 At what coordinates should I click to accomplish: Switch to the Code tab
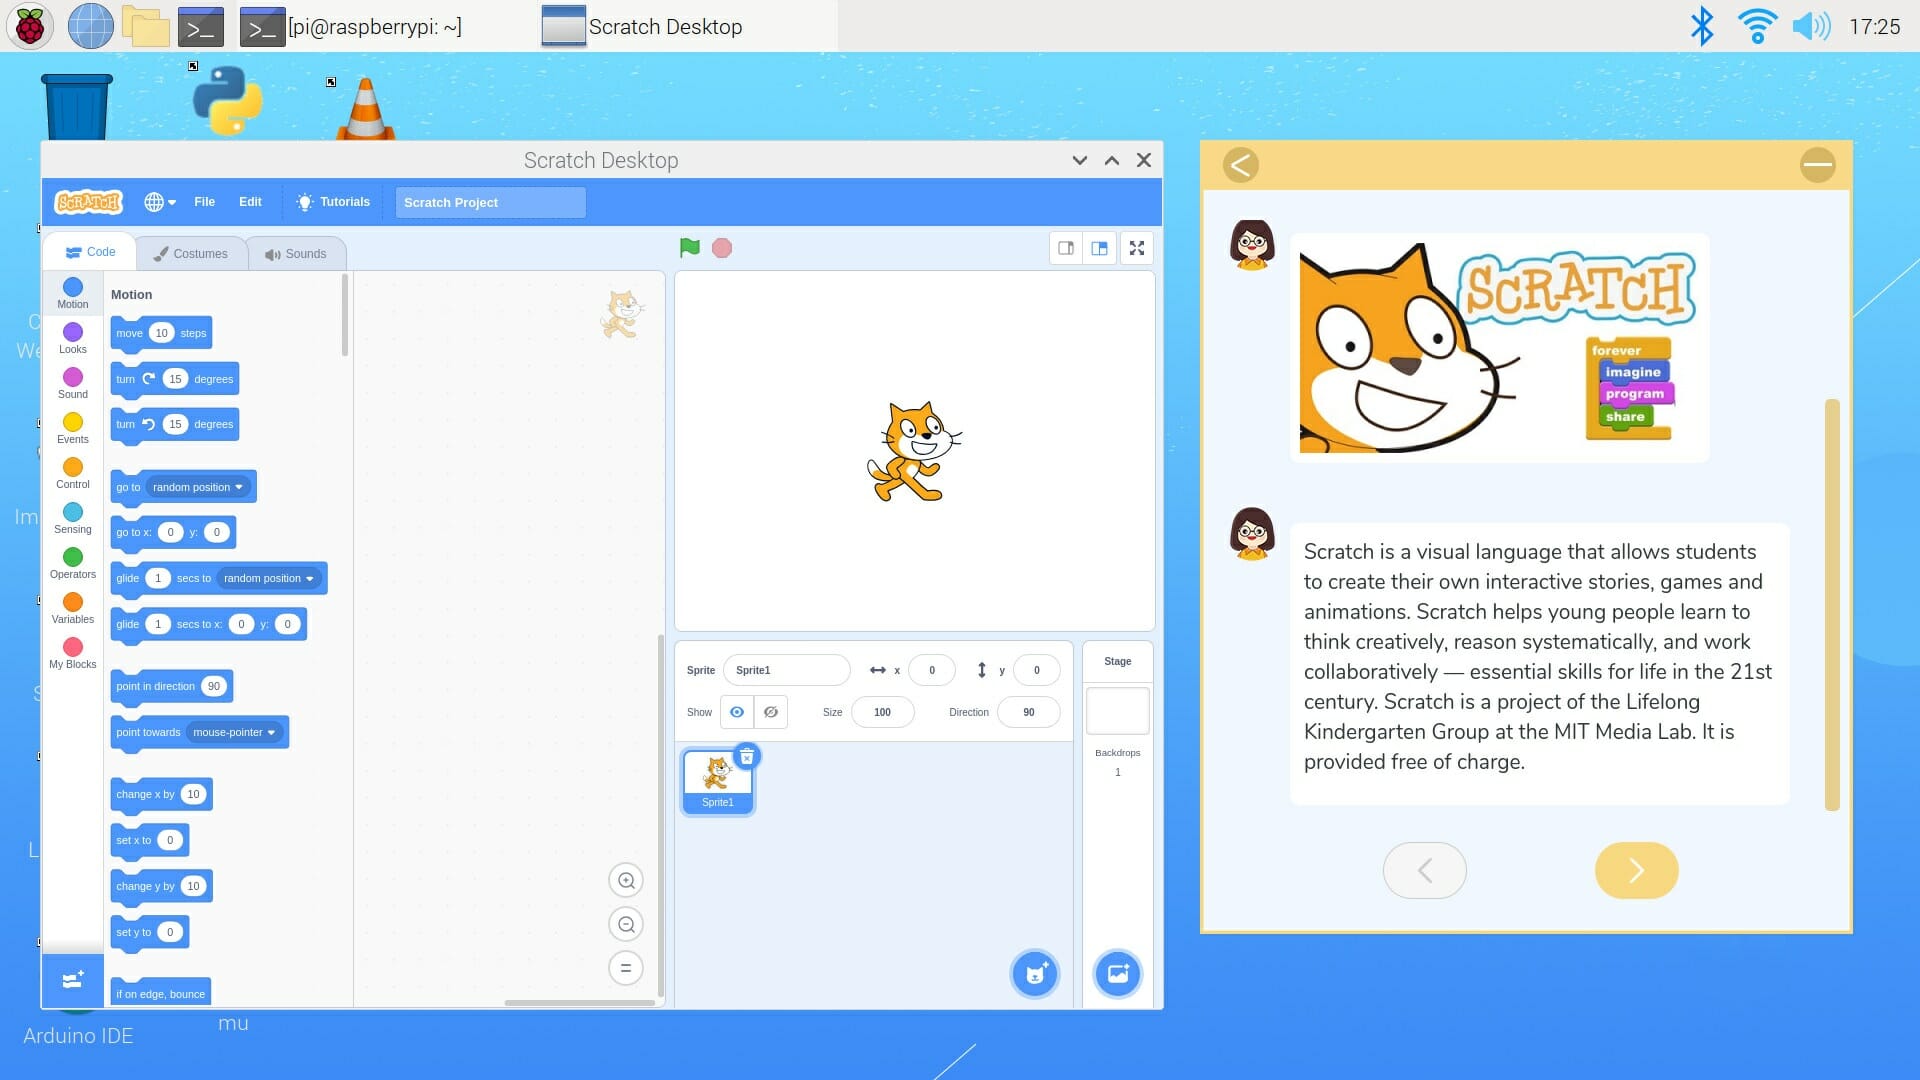90,252
